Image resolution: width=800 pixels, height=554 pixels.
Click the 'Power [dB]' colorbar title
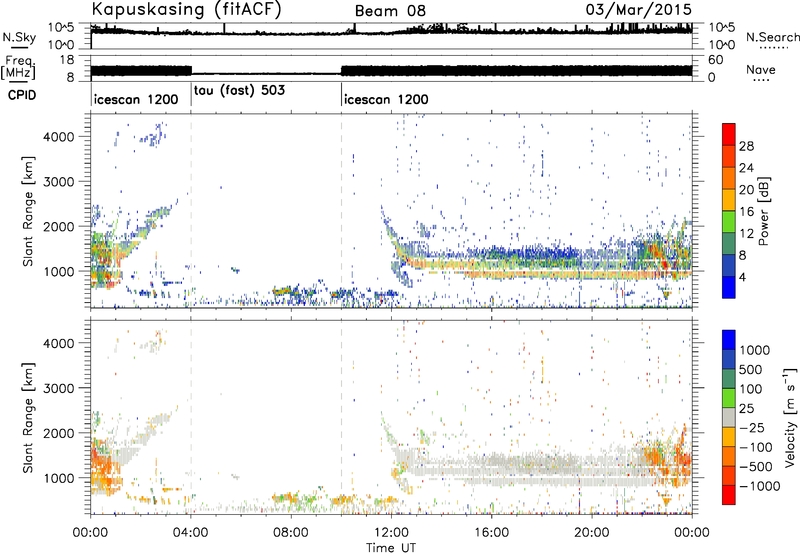pyautogui.click(x=764, y=211)
